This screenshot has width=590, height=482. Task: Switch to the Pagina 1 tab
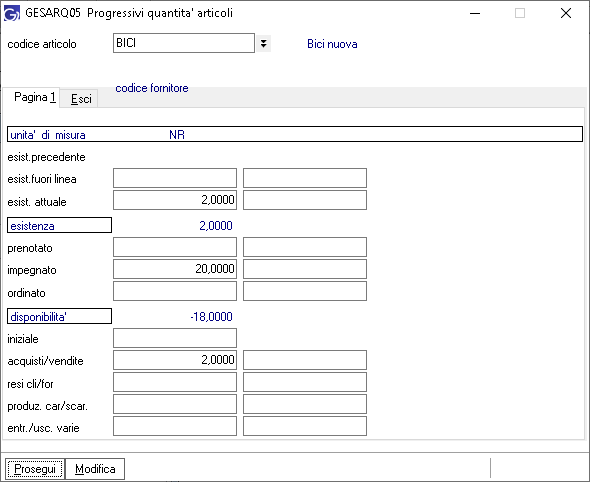[x=35, y=97]
